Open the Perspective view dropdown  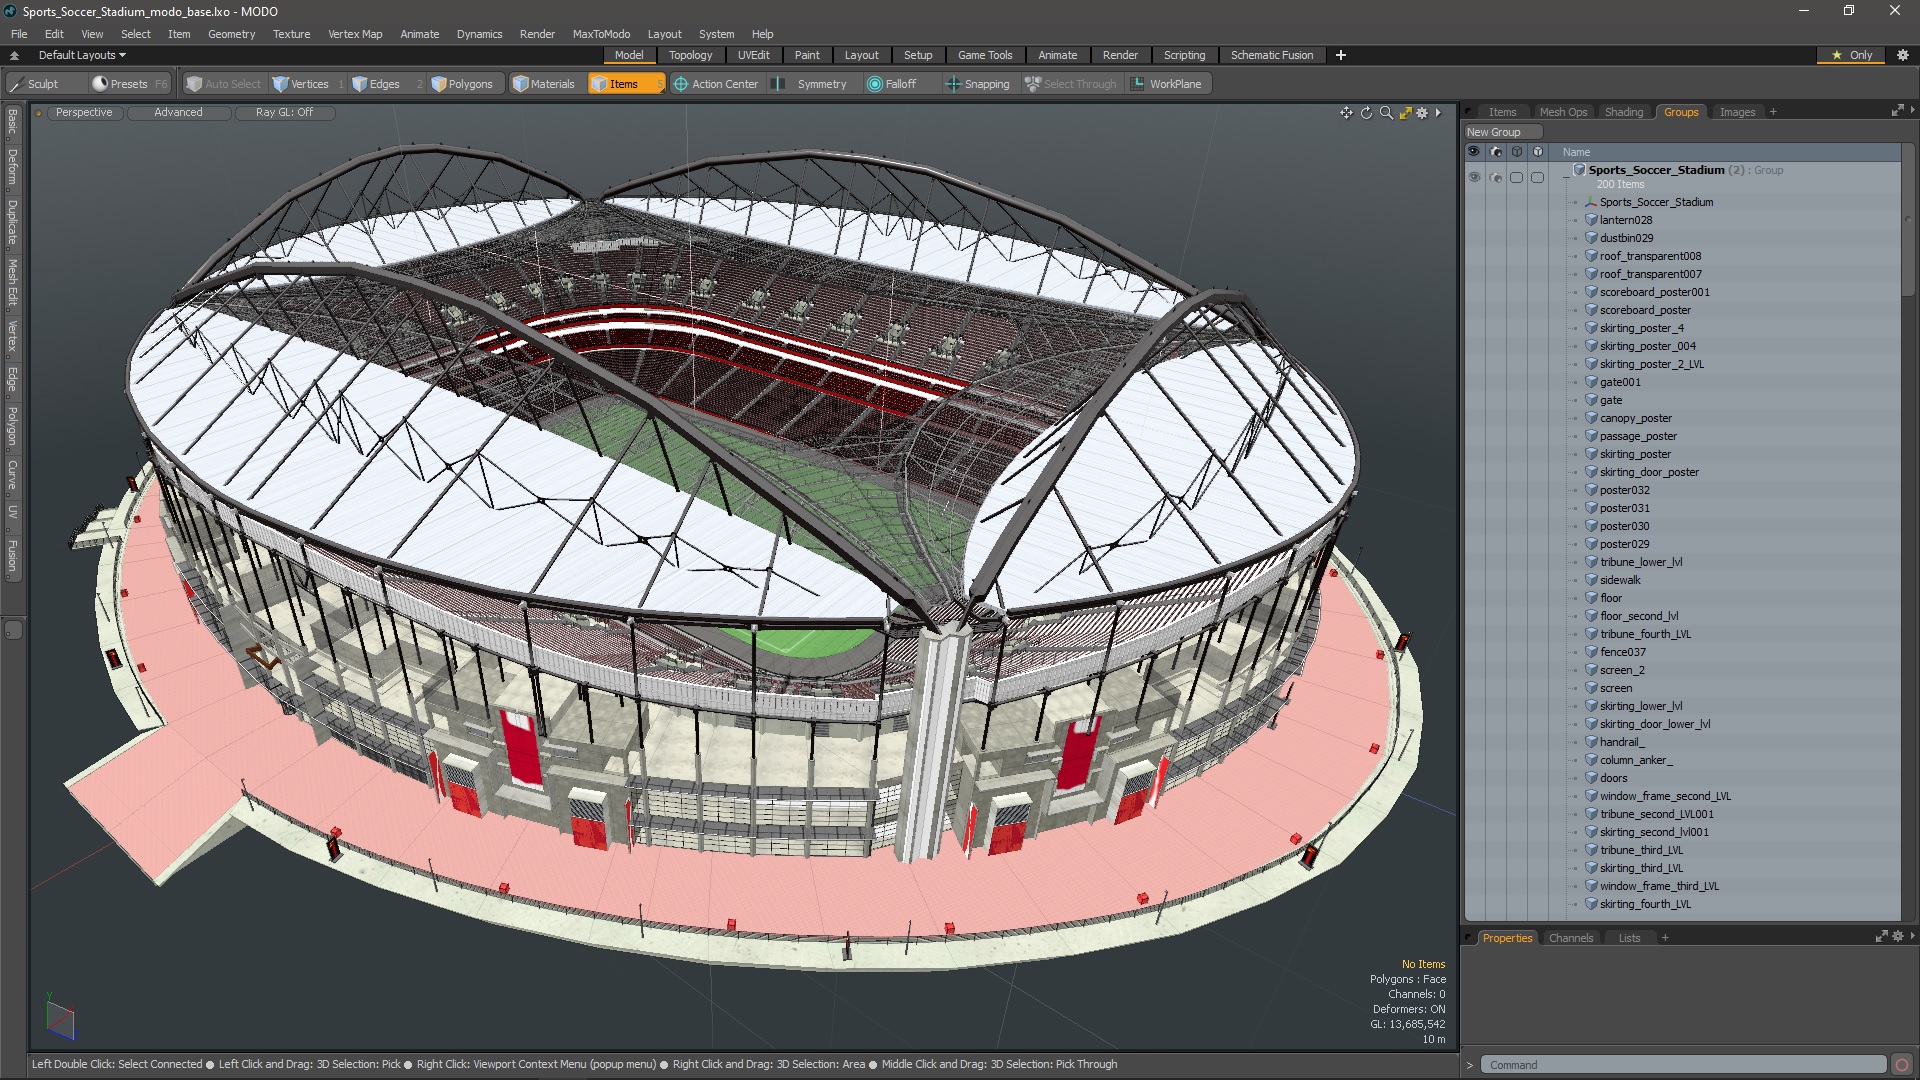tap(84, 112)
